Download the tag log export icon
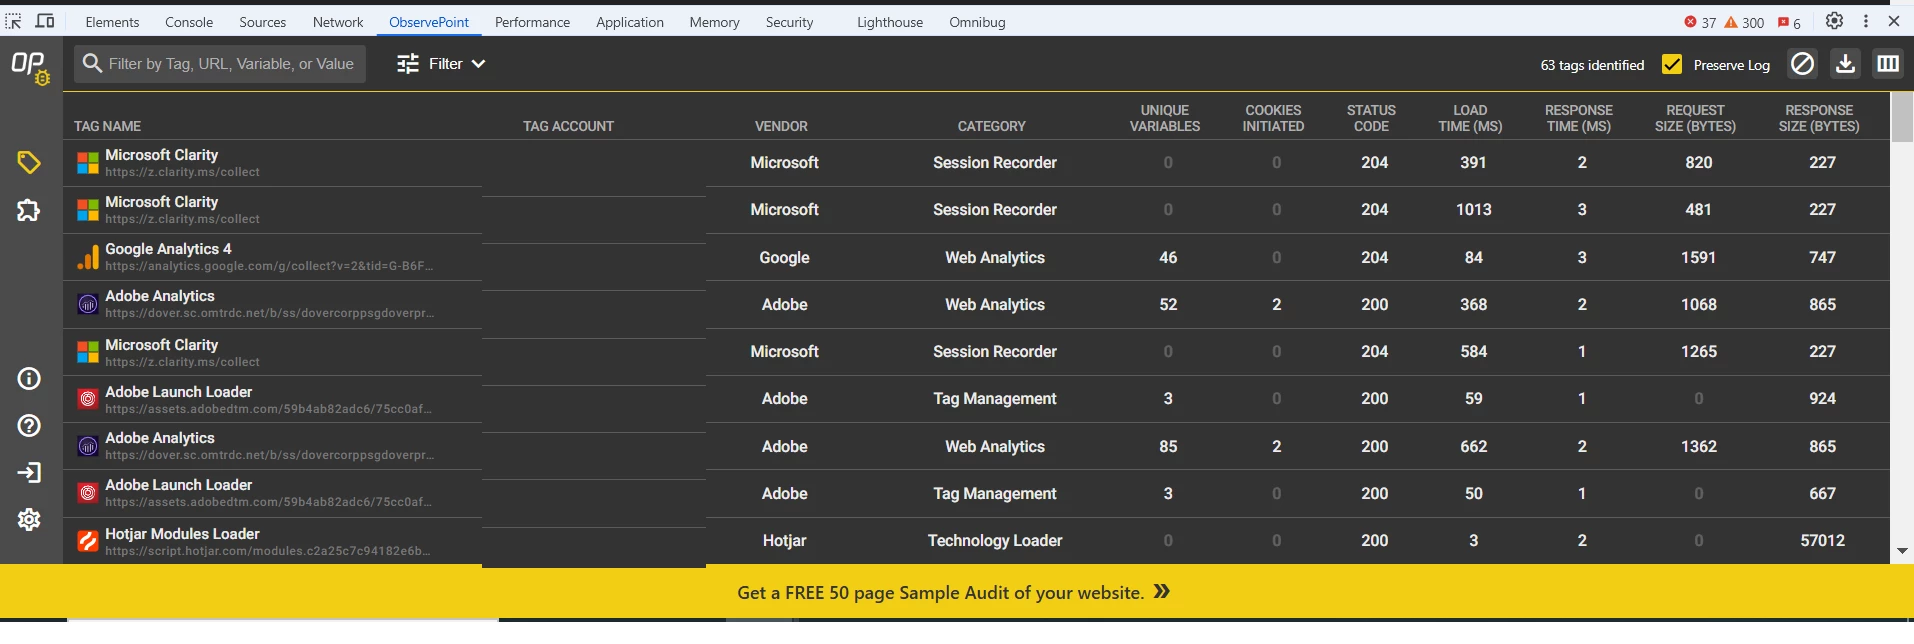1914x644 pixels. point(1845,64)
